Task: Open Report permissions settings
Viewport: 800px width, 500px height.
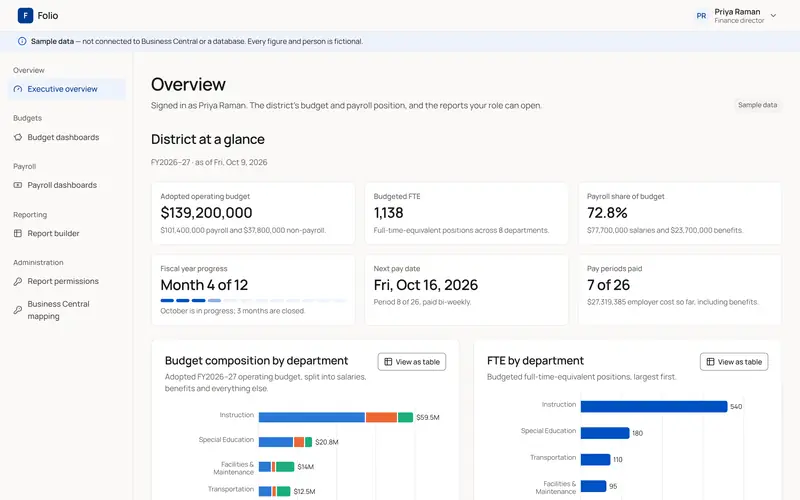Action: pos(67,281)
